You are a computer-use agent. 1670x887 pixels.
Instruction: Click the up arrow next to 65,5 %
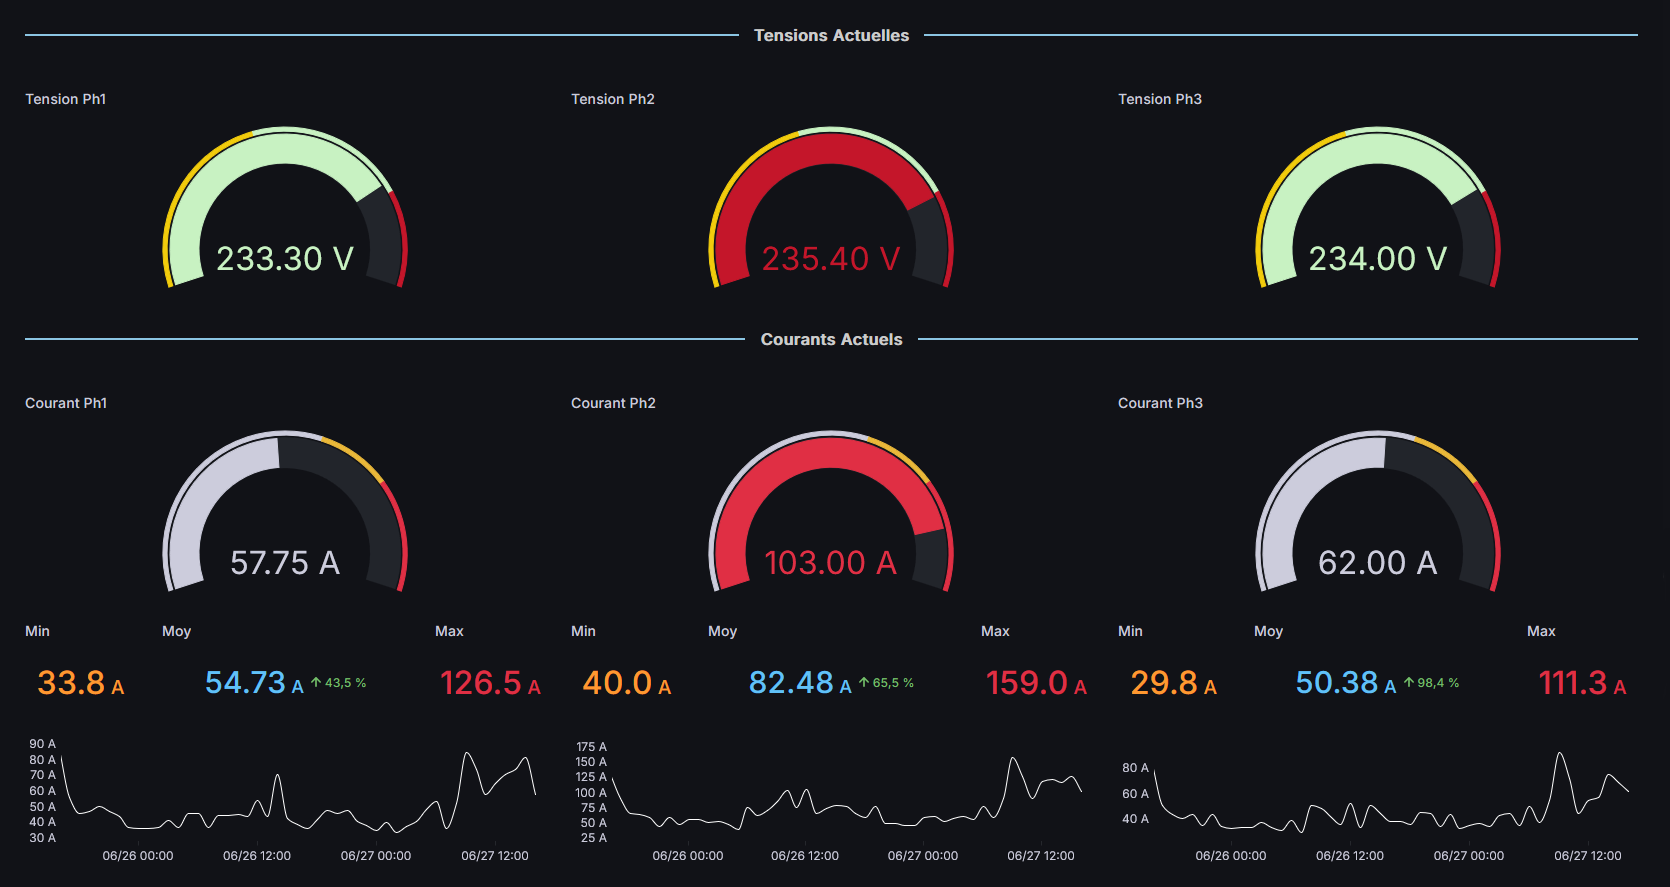click(x=864, y=683)
